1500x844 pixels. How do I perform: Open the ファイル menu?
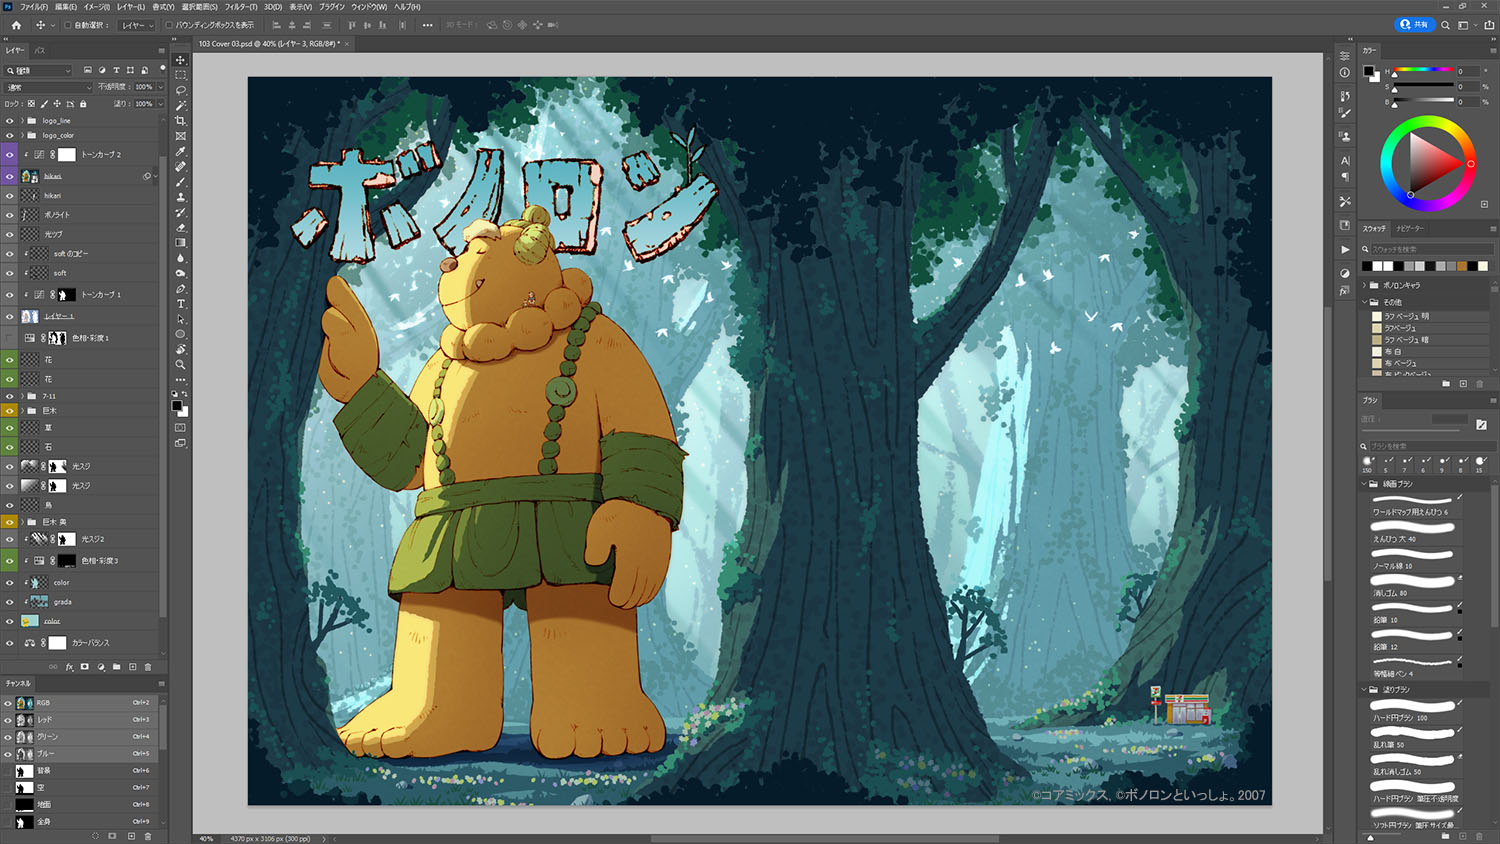coord(34,7)
